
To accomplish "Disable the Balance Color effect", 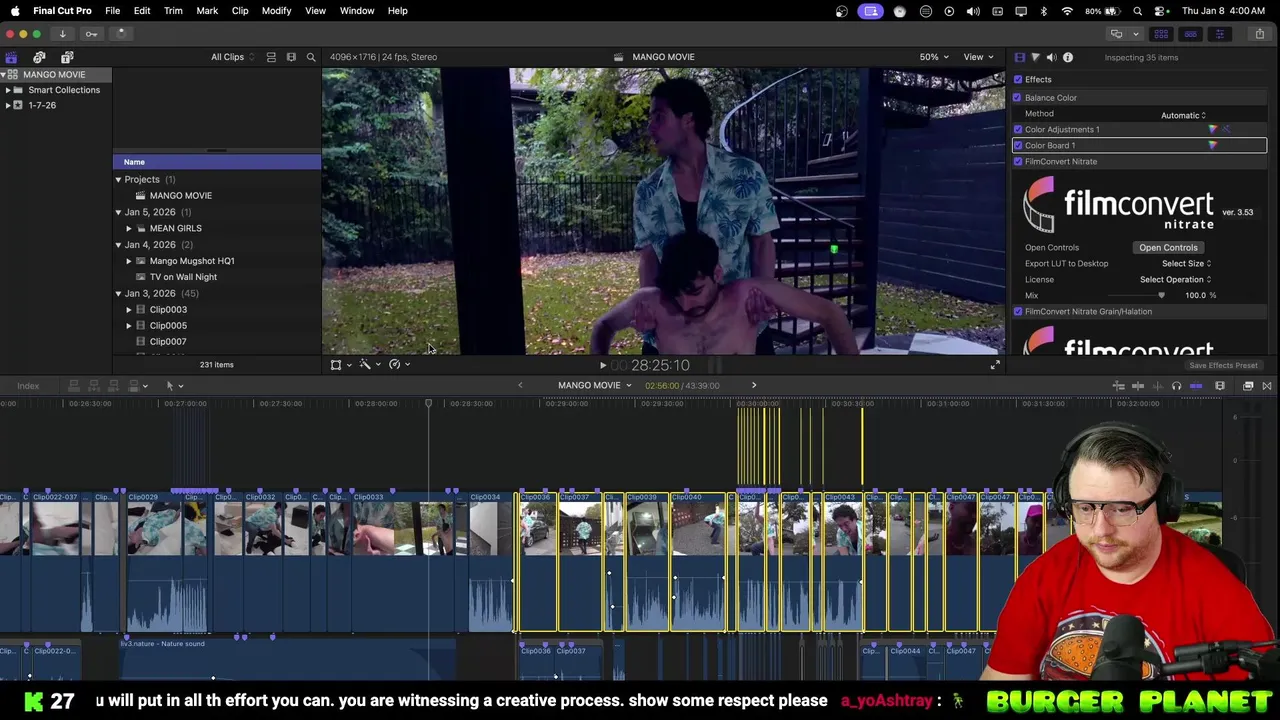I will coord(1017,97).
